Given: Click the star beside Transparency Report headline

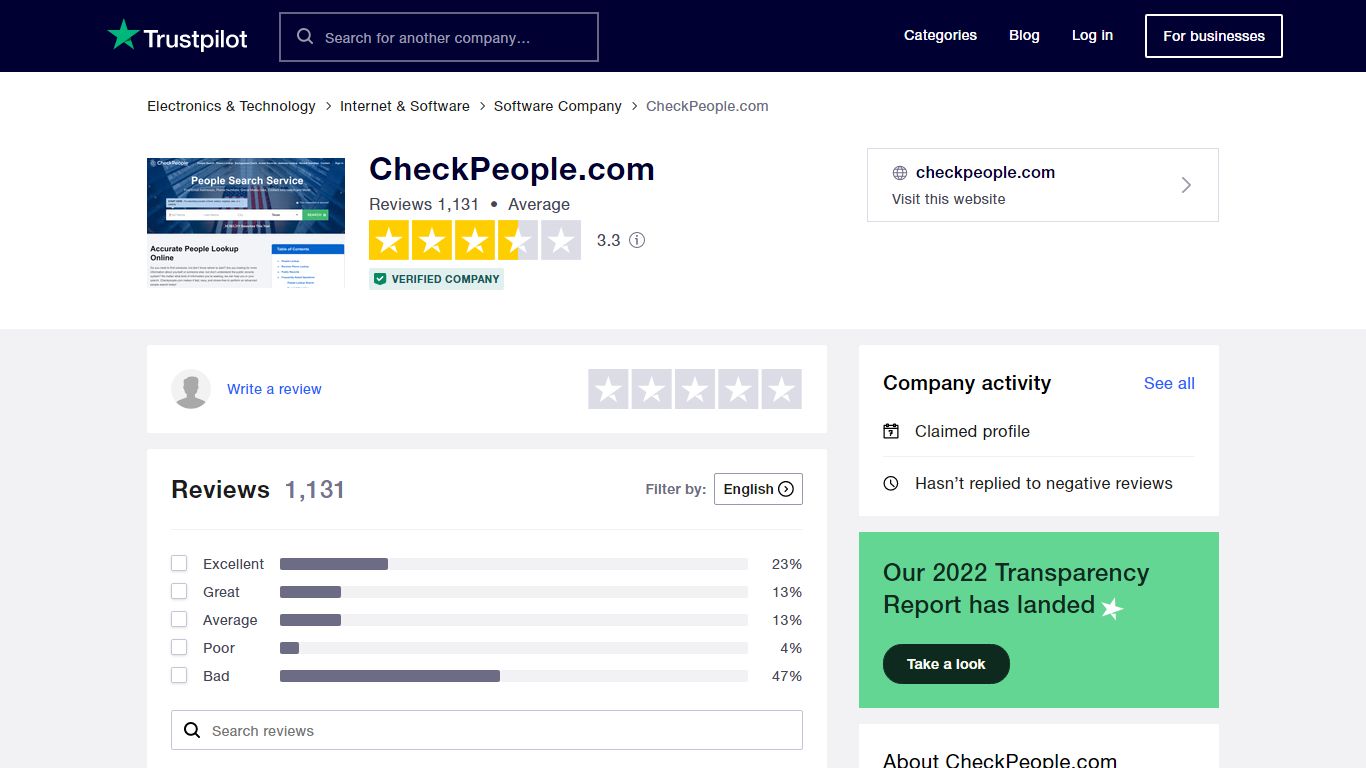Looking at the screenshot, I should 1112,608.
